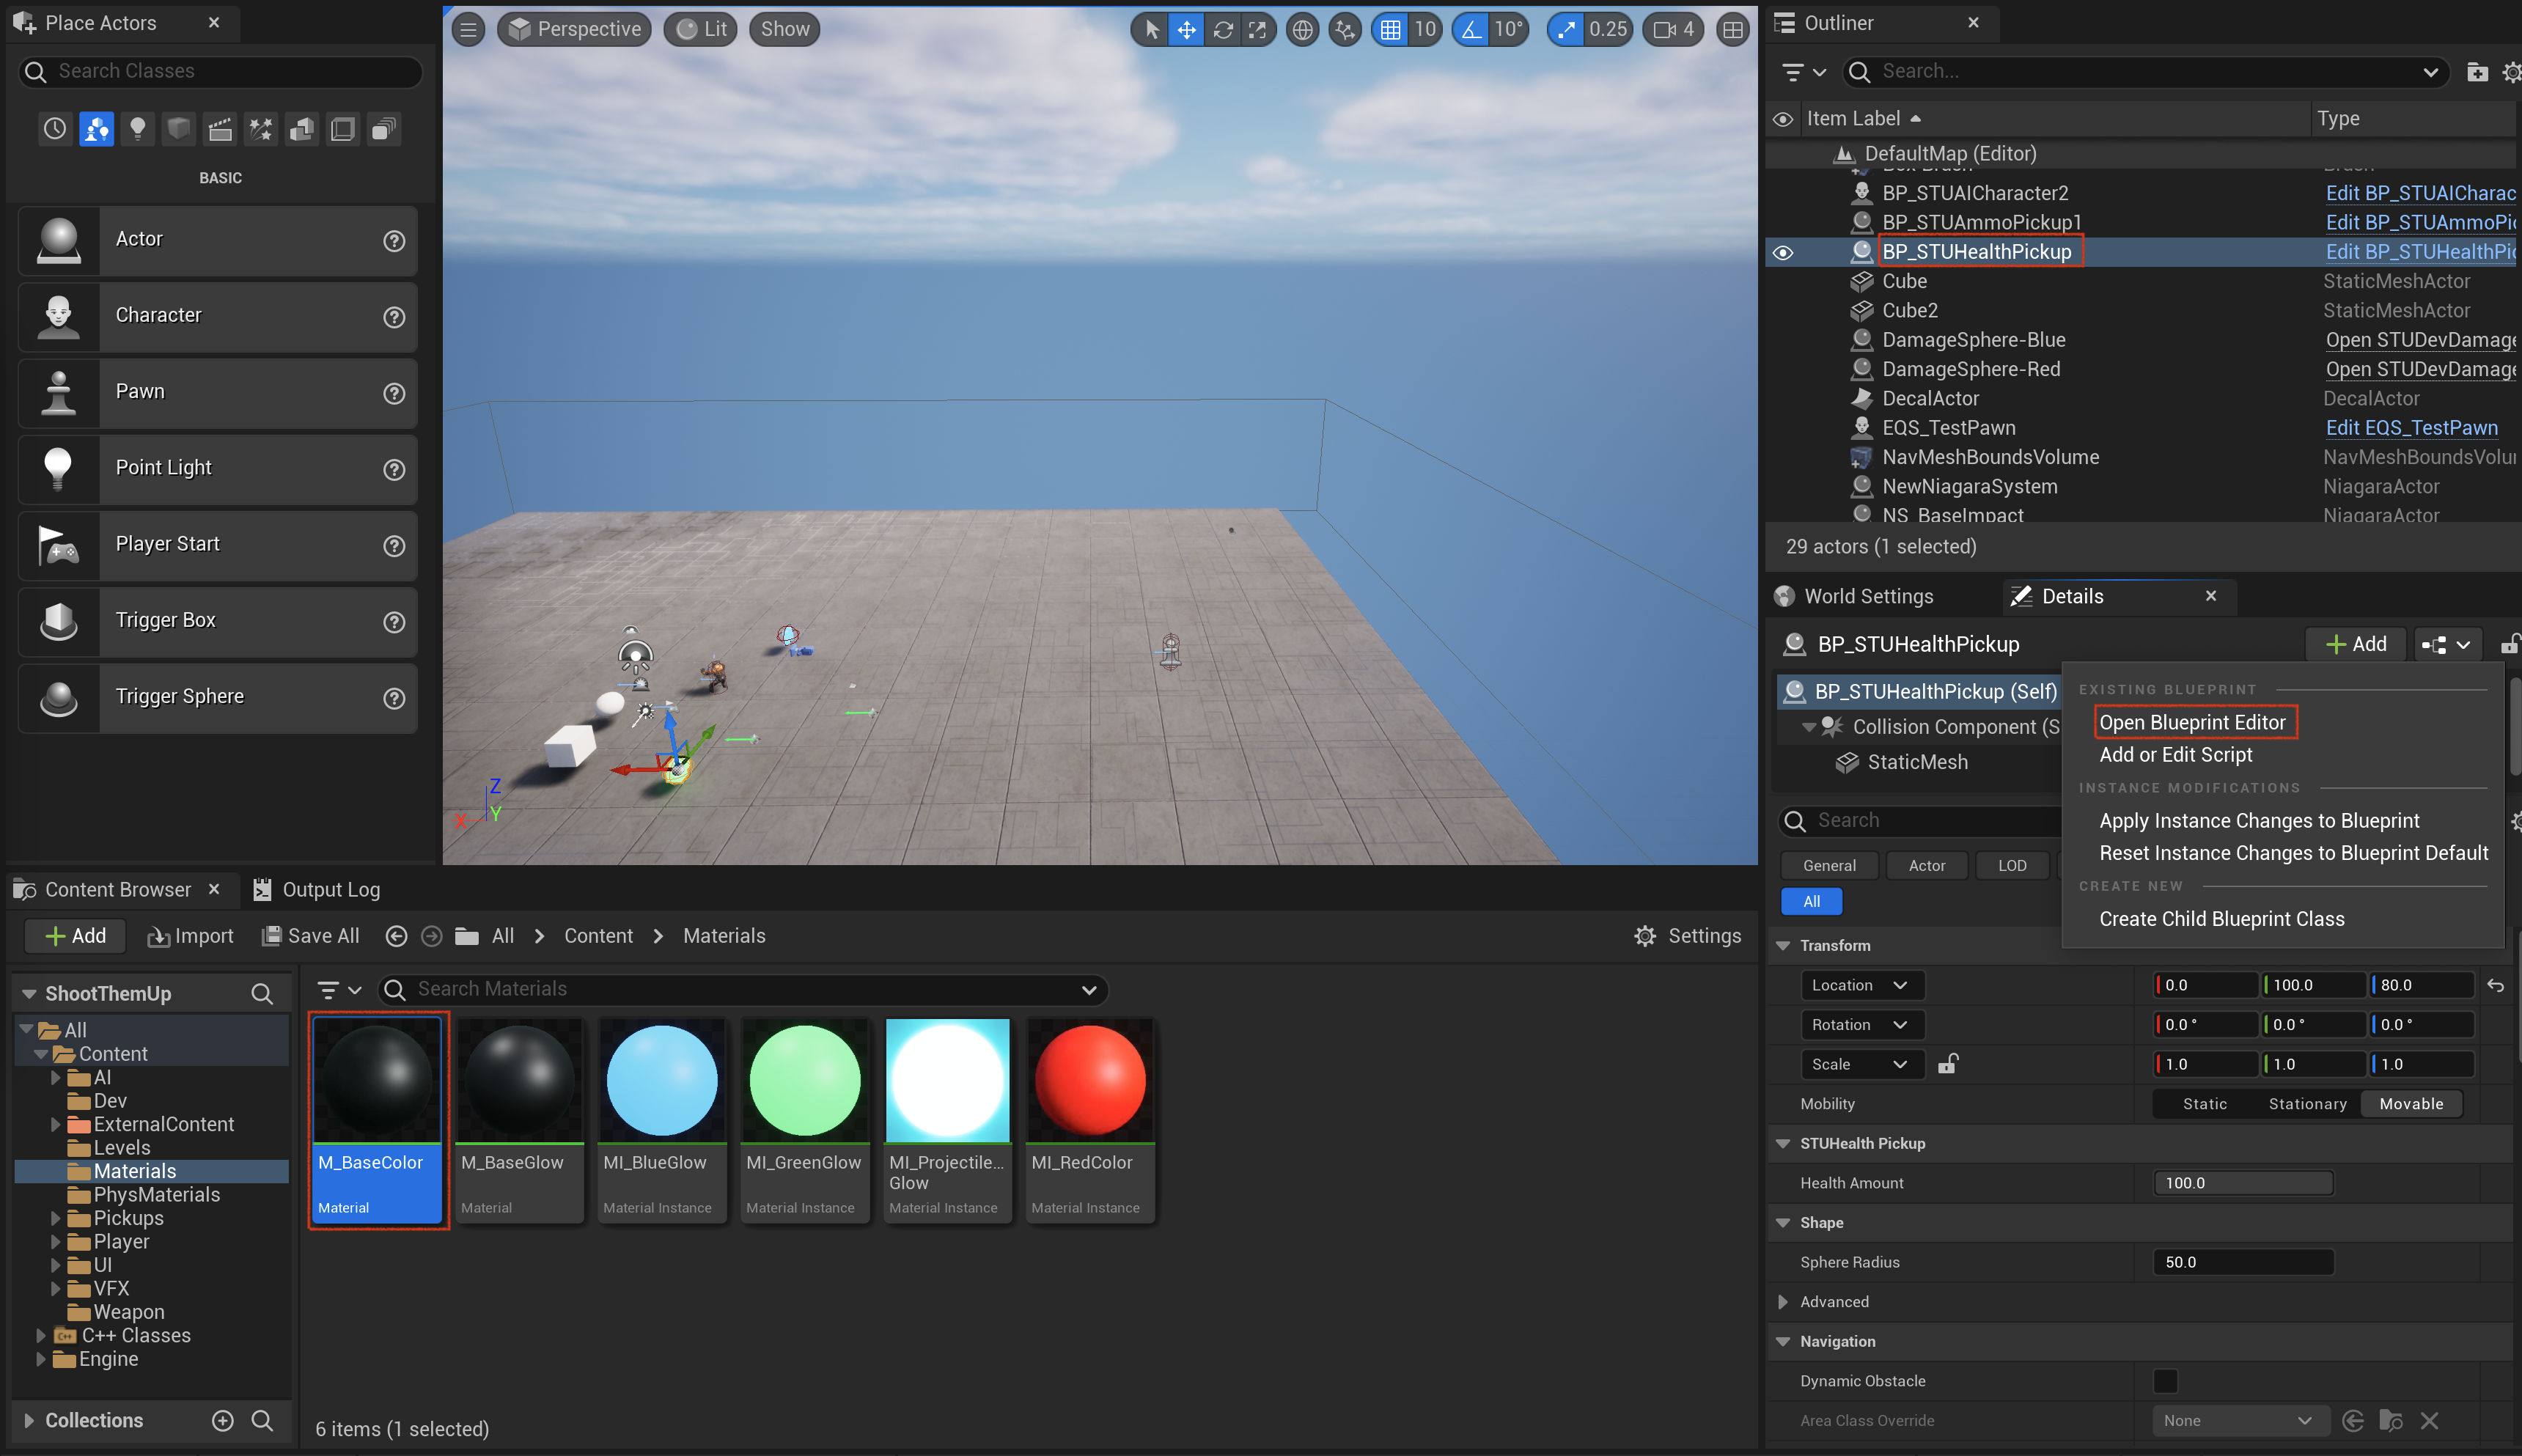Switch to Output Log tab
This screenshot has width=2522, height=1456.
click(317, 890)
